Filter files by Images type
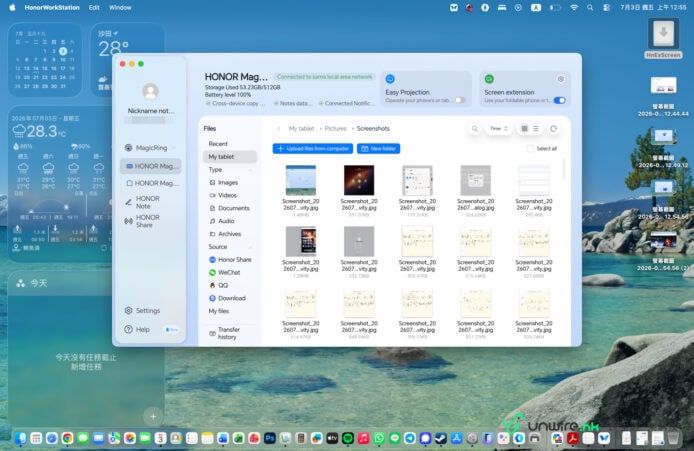This screenshot has width=694, height=451. (224, 182)
